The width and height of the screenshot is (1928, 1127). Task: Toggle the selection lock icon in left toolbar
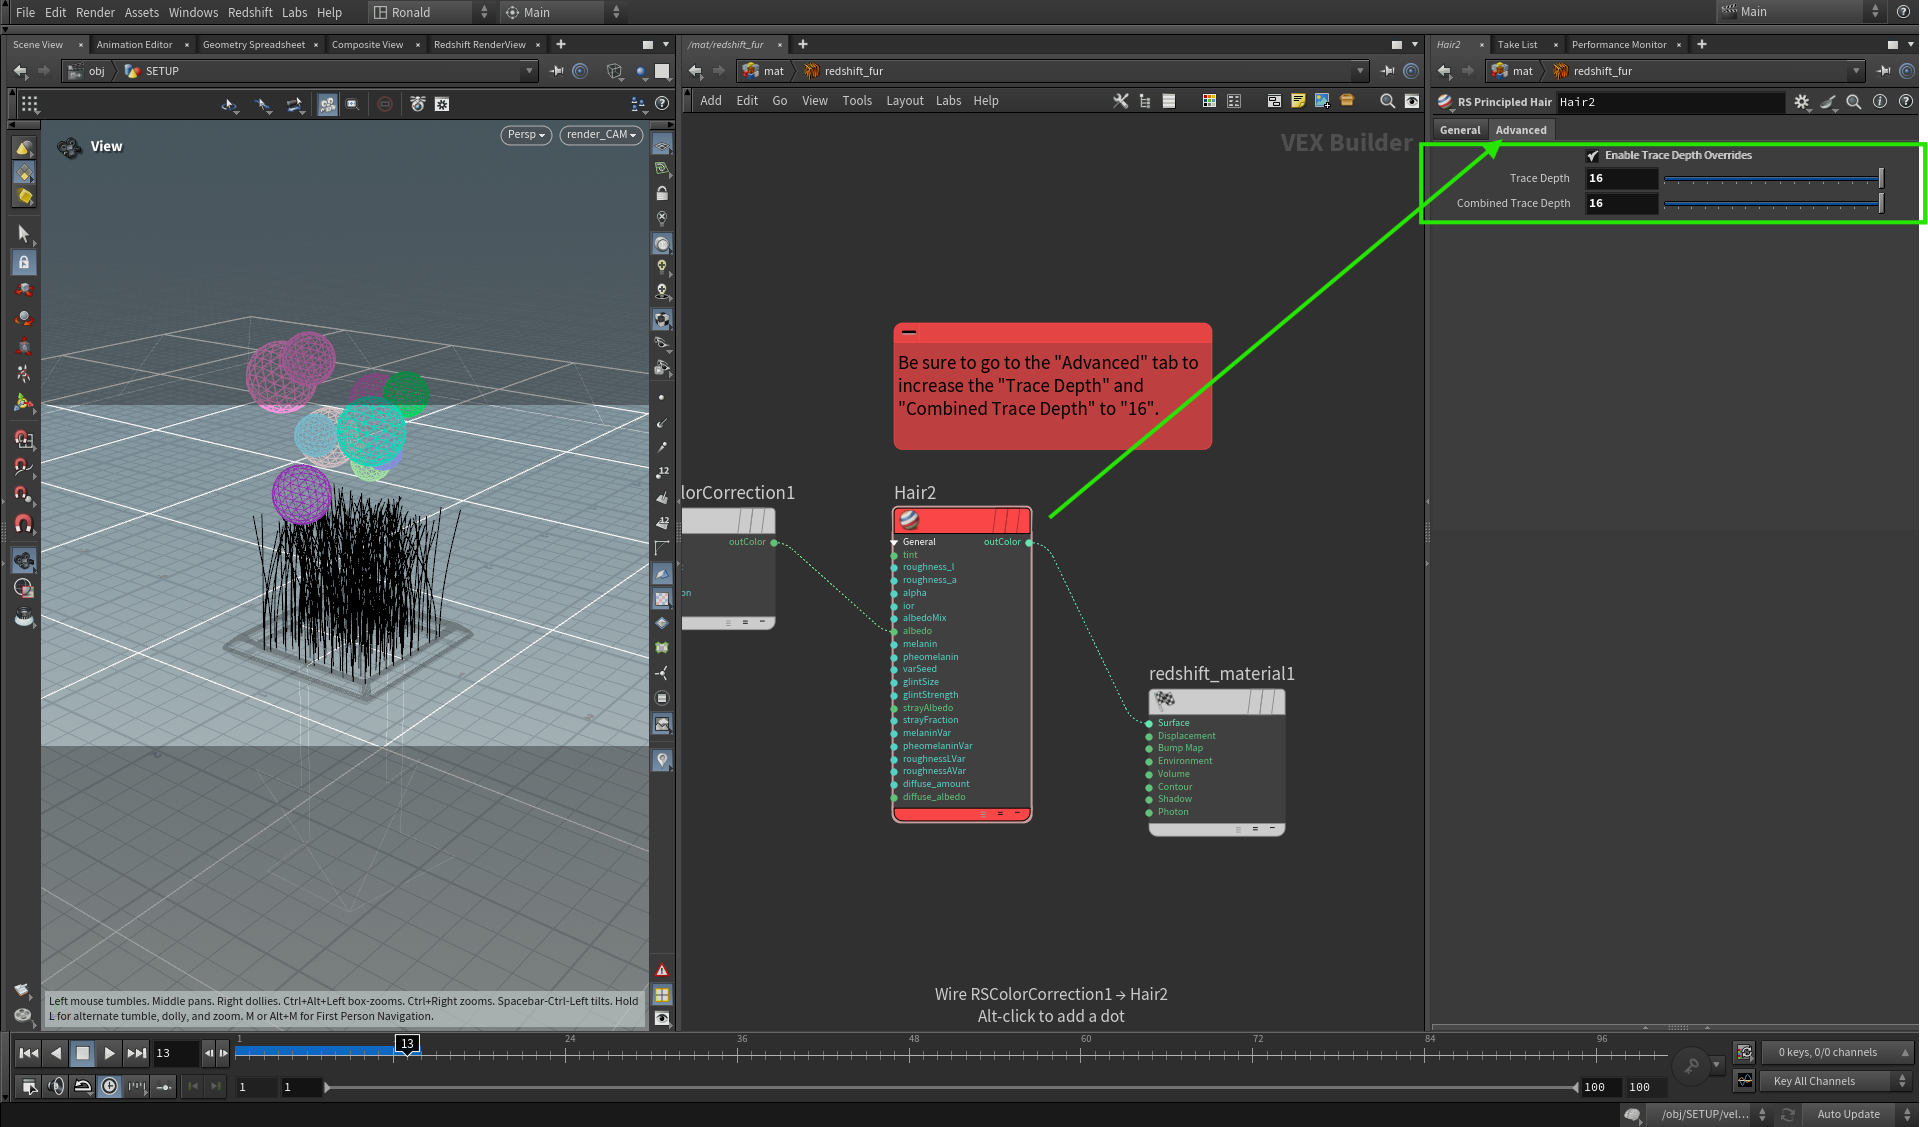24,262
